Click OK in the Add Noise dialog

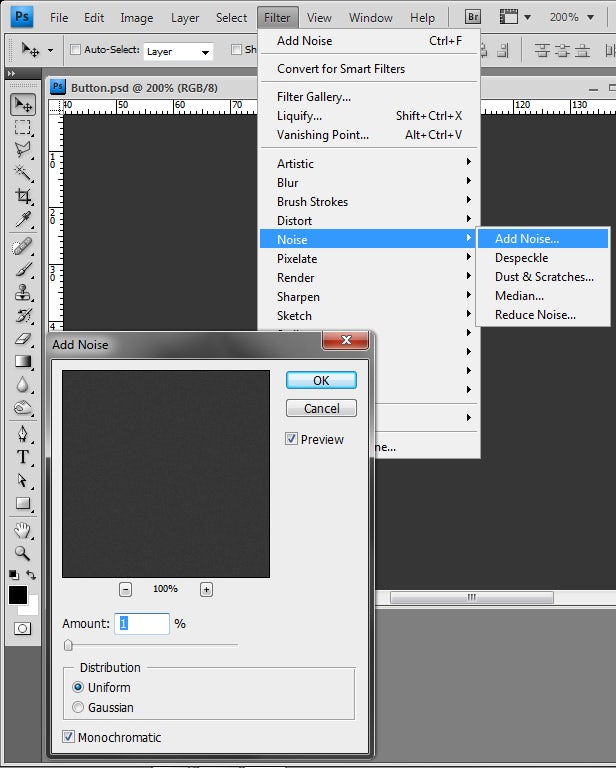click(321, 380)
